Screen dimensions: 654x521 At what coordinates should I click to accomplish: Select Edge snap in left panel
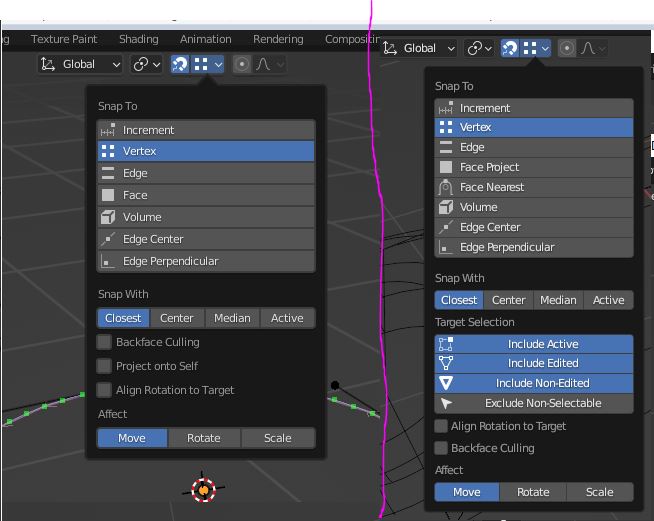click(206, 173)
